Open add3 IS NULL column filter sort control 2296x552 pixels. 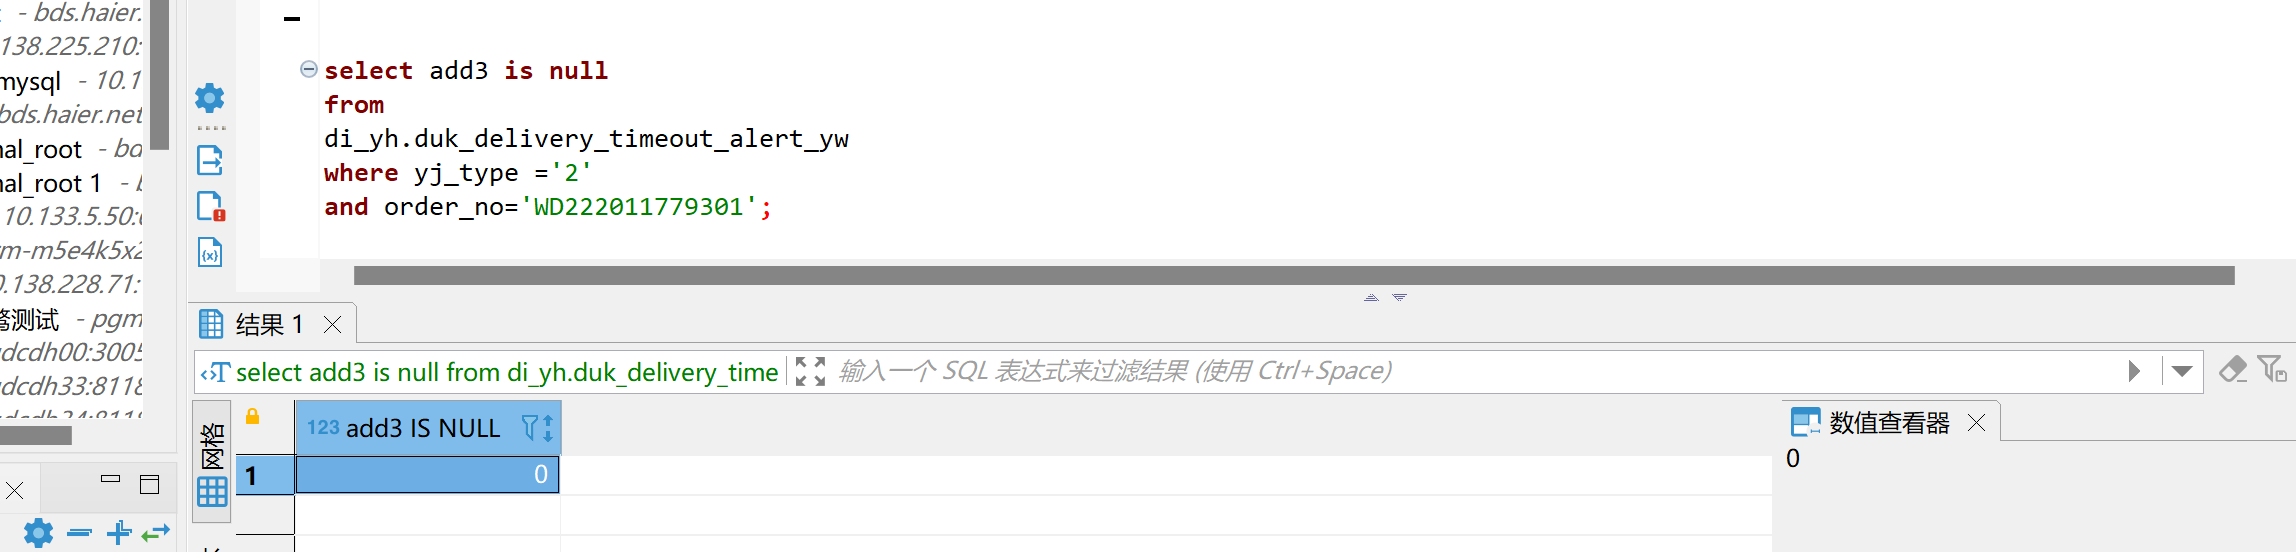click(x=537, y=428)
